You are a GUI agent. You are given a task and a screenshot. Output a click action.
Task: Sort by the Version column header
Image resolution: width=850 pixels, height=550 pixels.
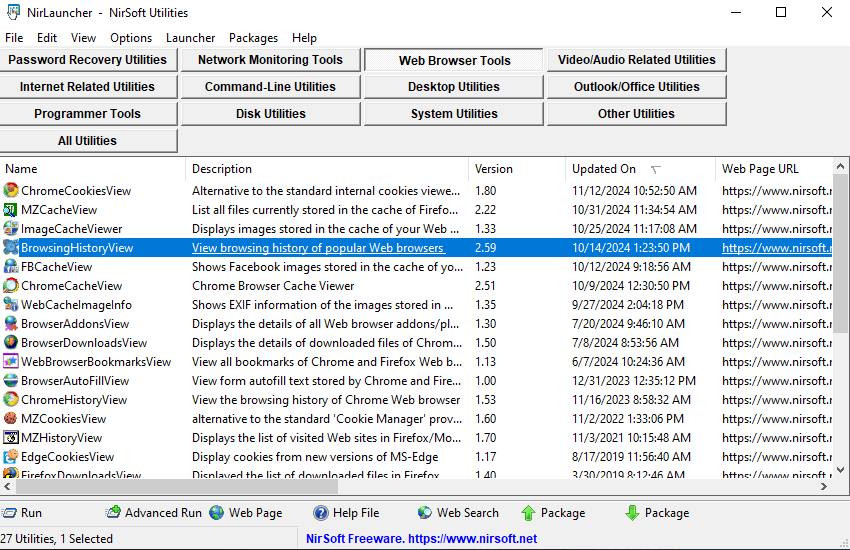[517, 169]
